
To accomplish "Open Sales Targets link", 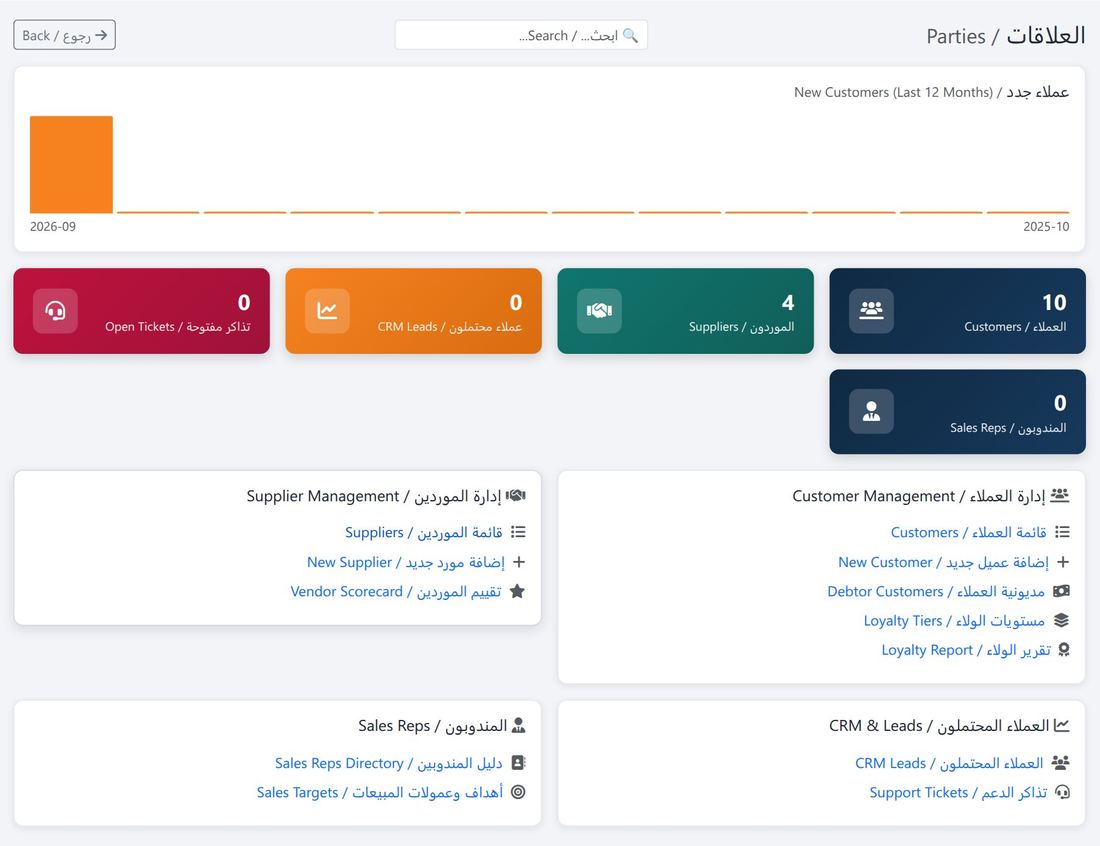I will point(380,793).
